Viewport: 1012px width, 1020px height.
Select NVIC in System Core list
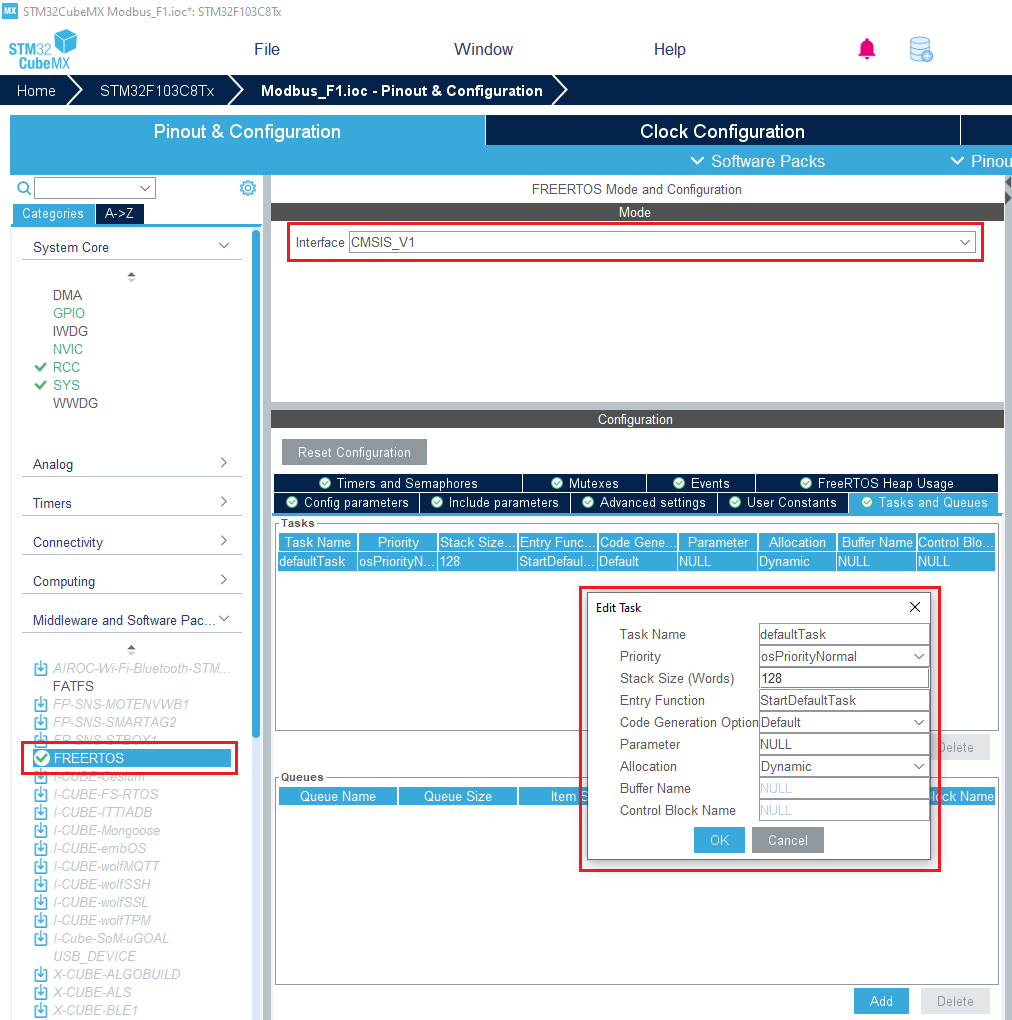click(x=68, y=349)
